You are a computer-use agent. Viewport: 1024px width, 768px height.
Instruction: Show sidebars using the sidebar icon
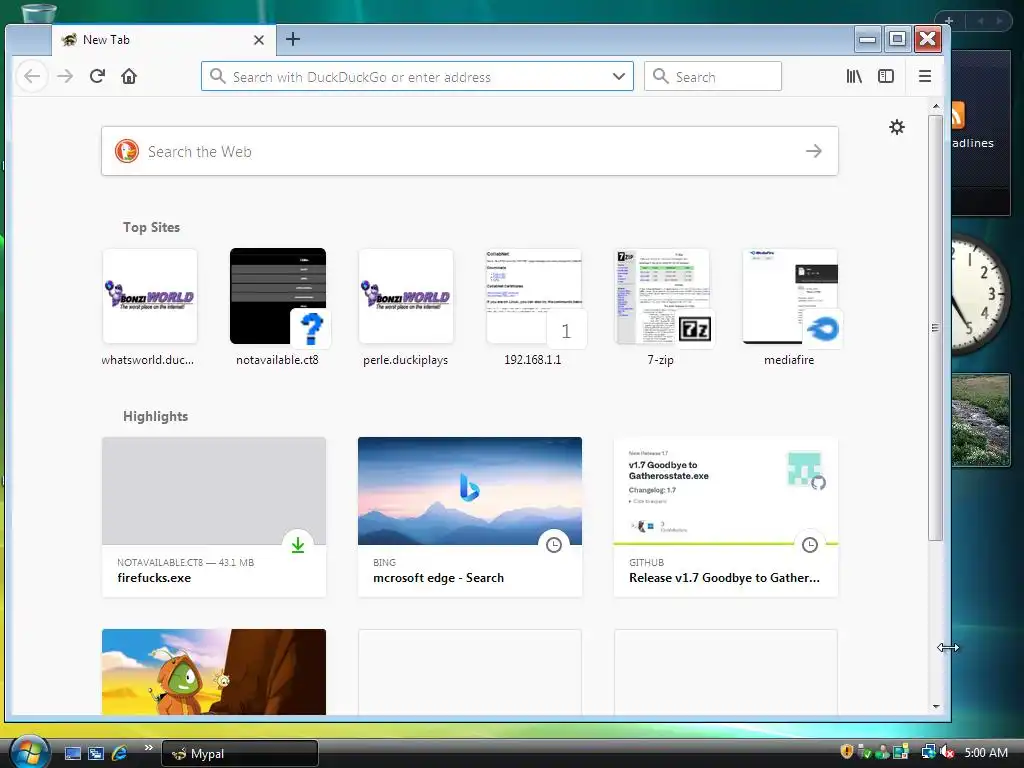point(886,76)
